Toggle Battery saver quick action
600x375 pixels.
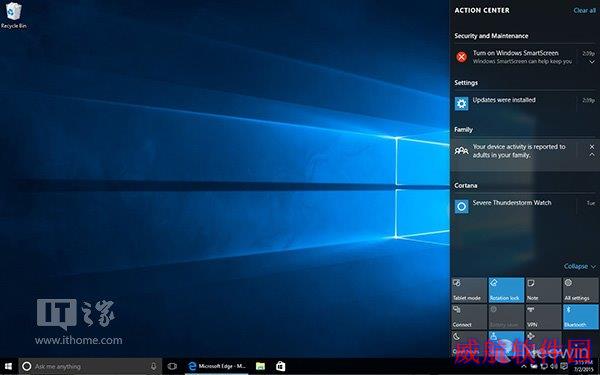pyautogui.click(x=506, y=317)
